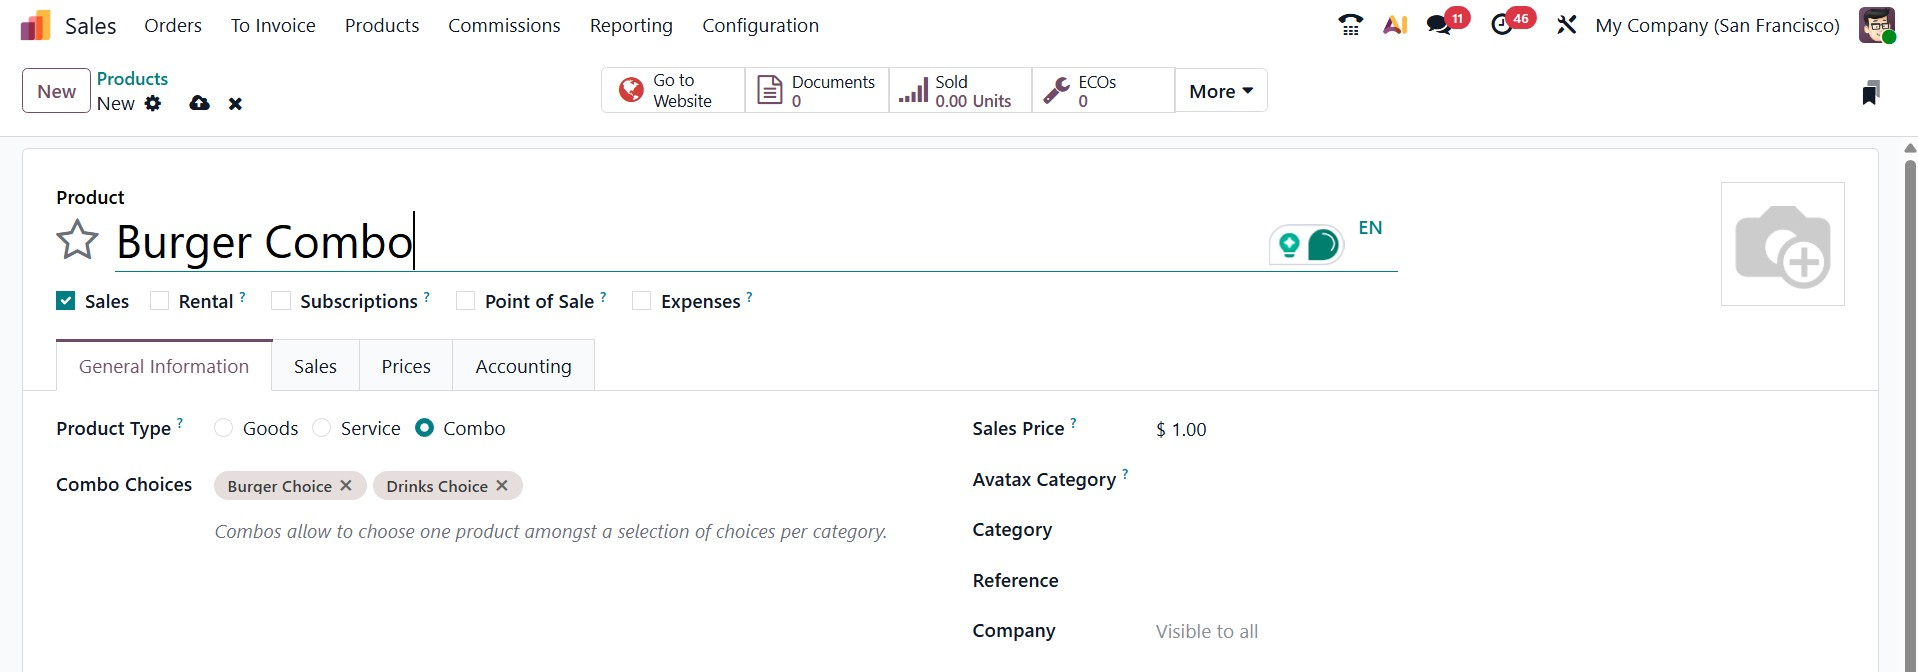Open the activities clock icon
Image resolution: width=1918 pixels, height=672 pixels.
point(1502,25)
